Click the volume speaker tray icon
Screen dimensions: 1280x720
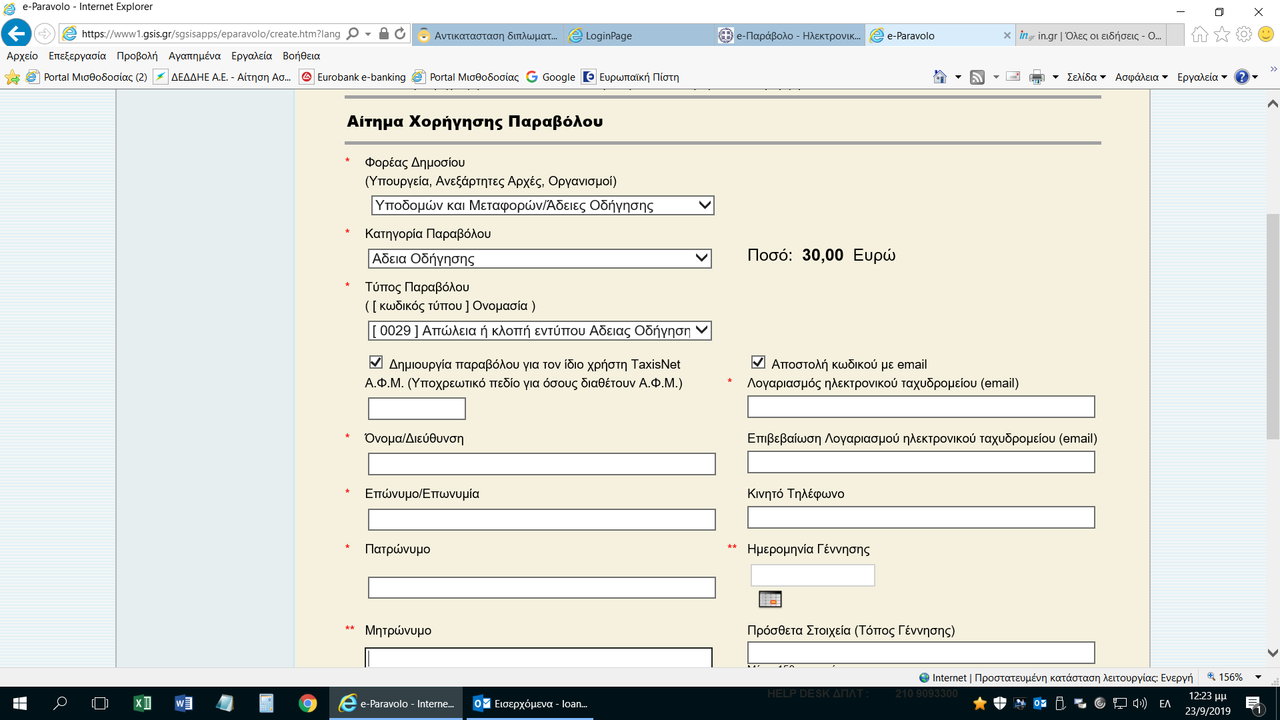(1138, 703)
